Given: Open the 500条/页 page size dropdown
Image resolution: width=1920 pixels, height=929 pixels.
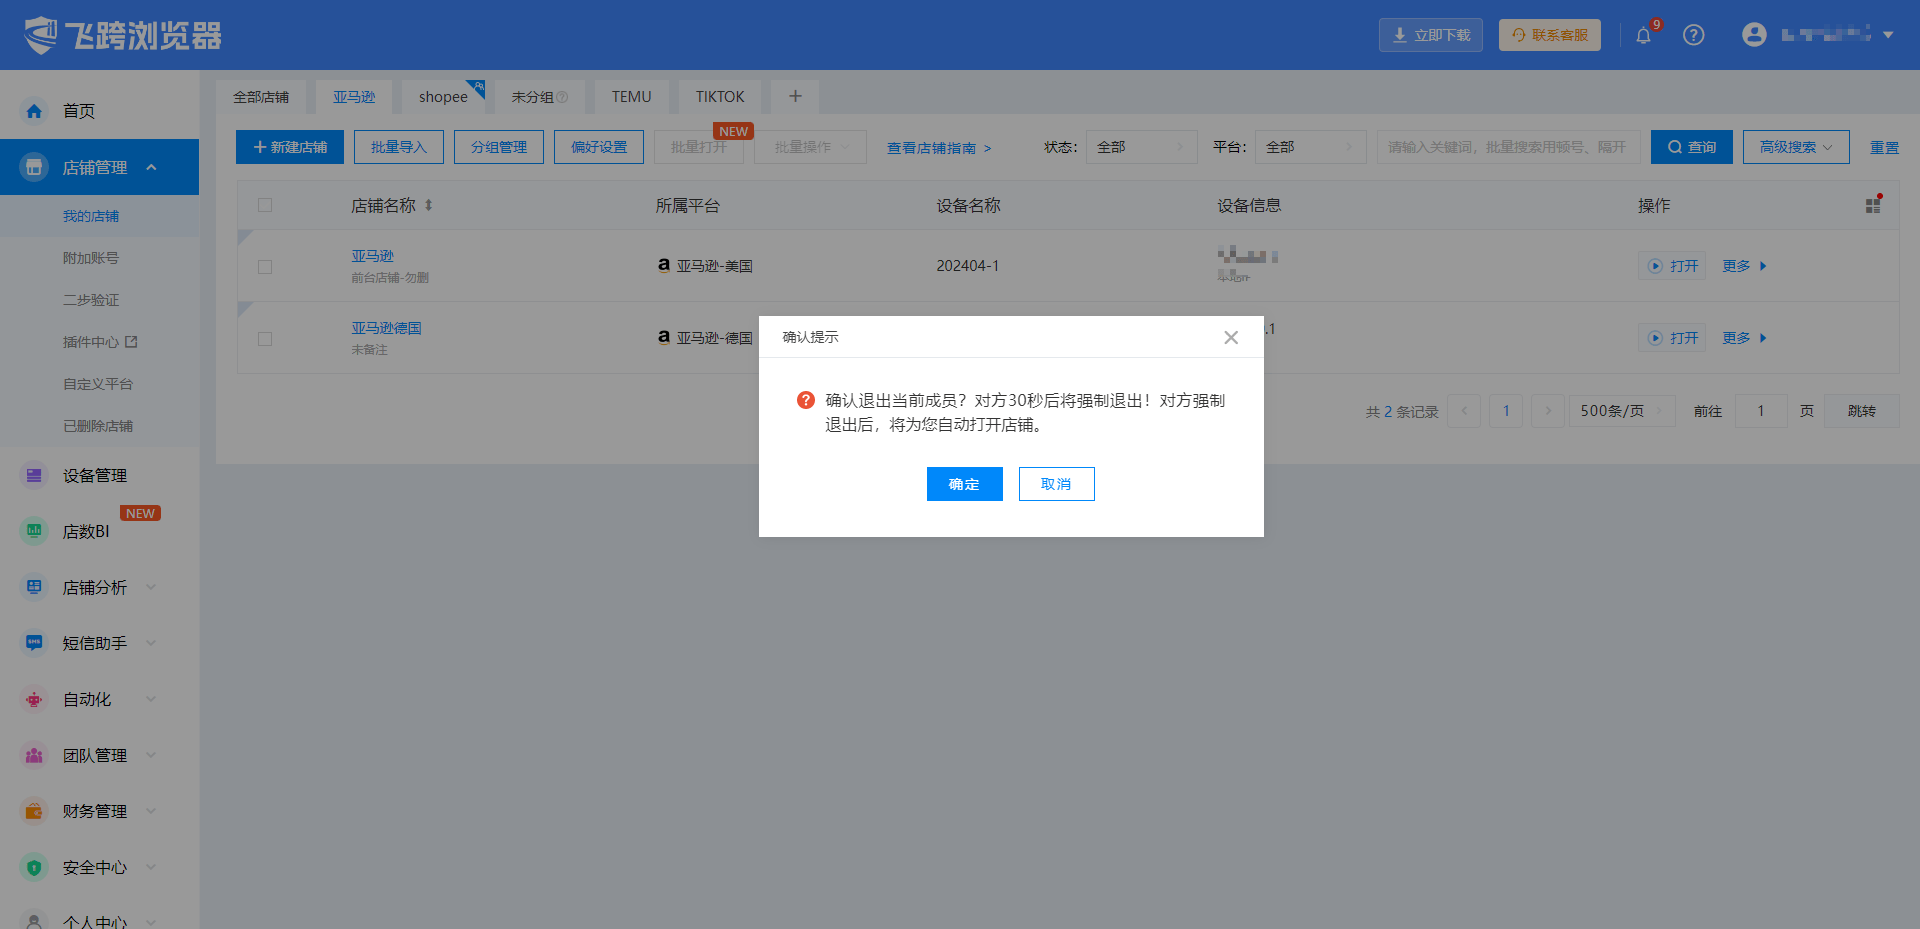Looking at the screenshot, I should pos(1622,411).
